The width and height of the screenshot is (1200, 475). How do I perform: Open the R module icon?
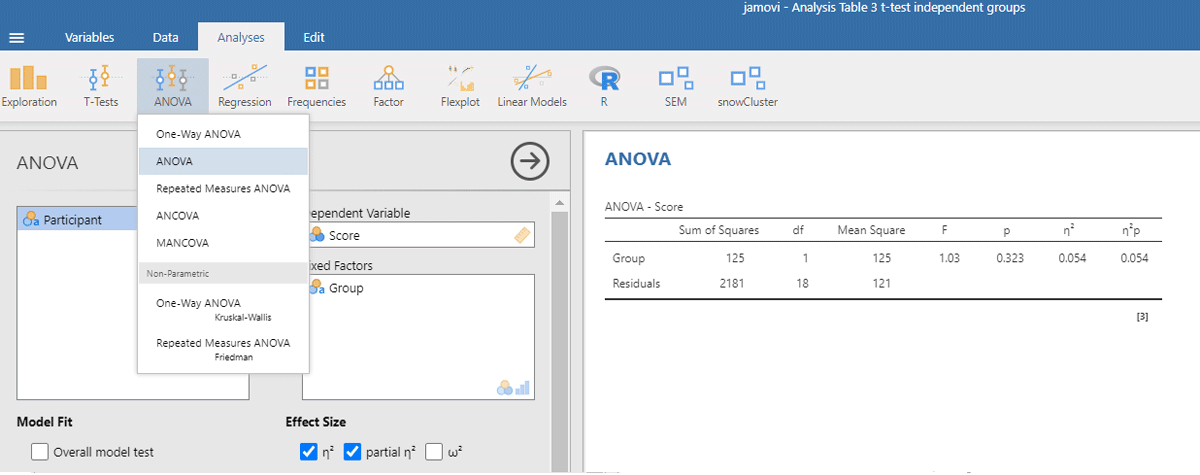point(604,86)
